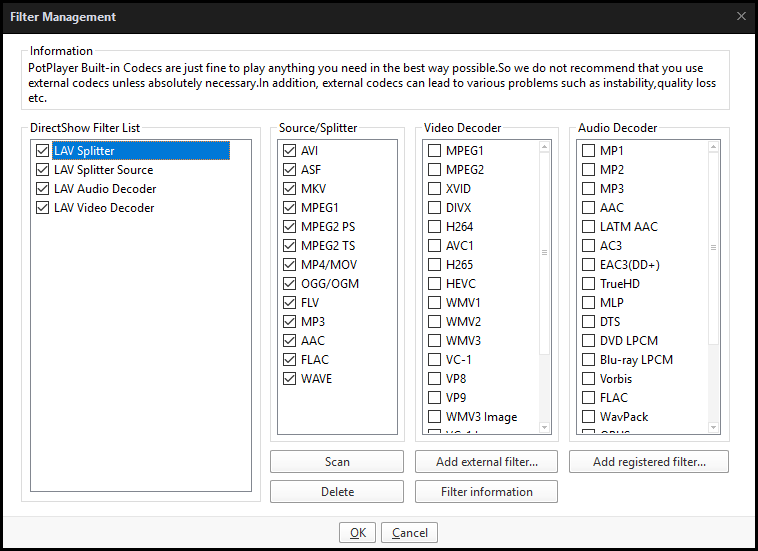Click Video Decoder scrollbar down arrow

[544, 427]
